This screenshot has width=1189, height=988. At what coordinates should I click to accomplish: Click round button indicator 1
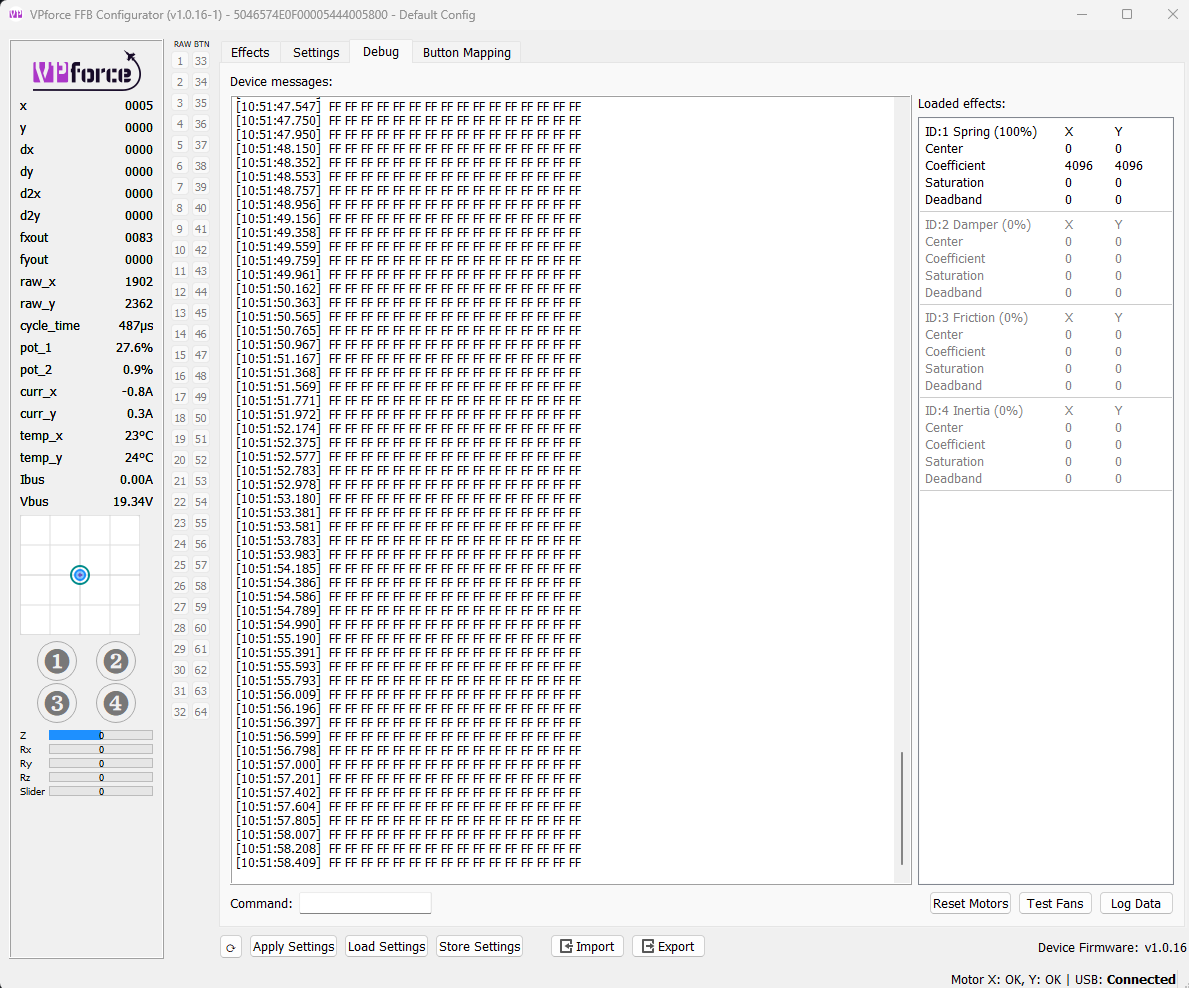[x=57, y=661]
